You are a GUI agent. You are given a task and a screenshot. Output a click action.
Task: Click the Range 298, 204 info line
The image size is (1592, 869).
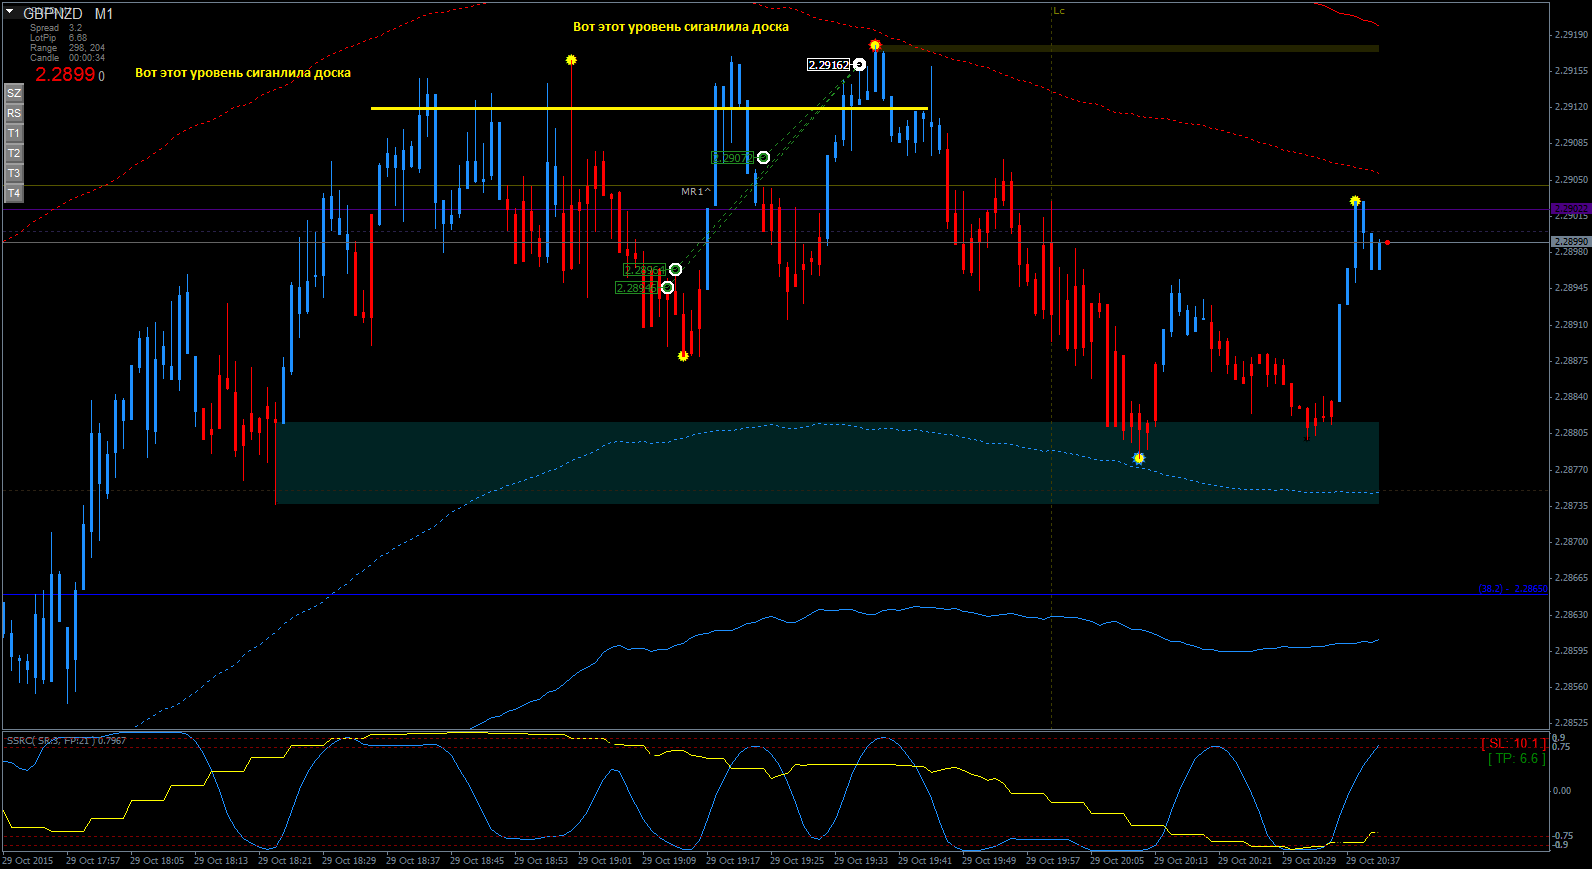pos(67,48)
